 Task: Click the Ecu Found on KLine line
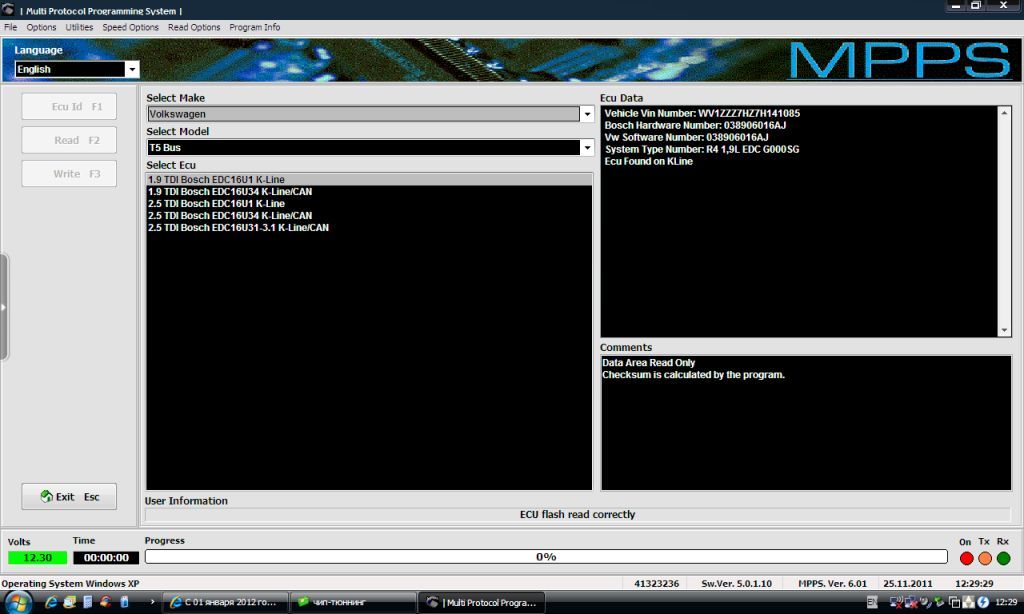tap(648, 161)
